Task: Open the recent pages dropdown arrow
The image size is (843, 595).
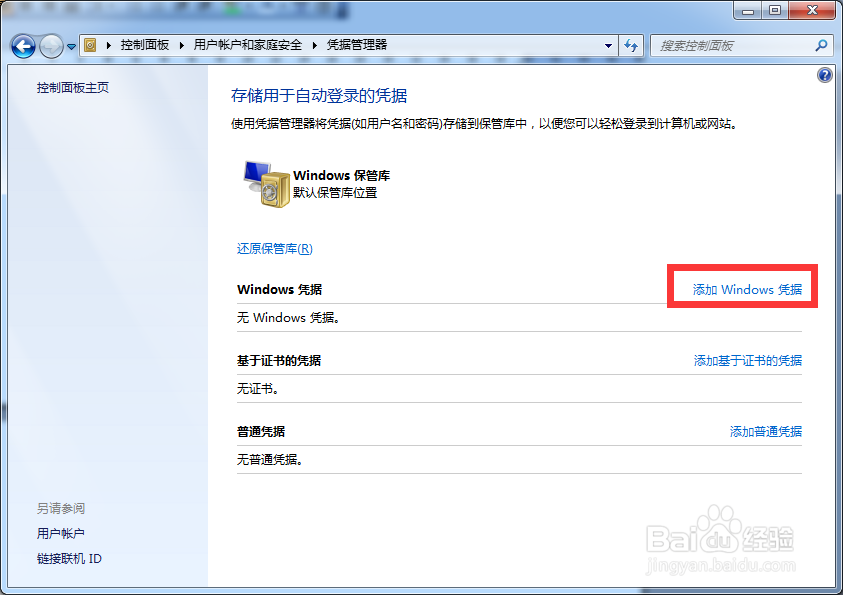Action: pos(71,47)
